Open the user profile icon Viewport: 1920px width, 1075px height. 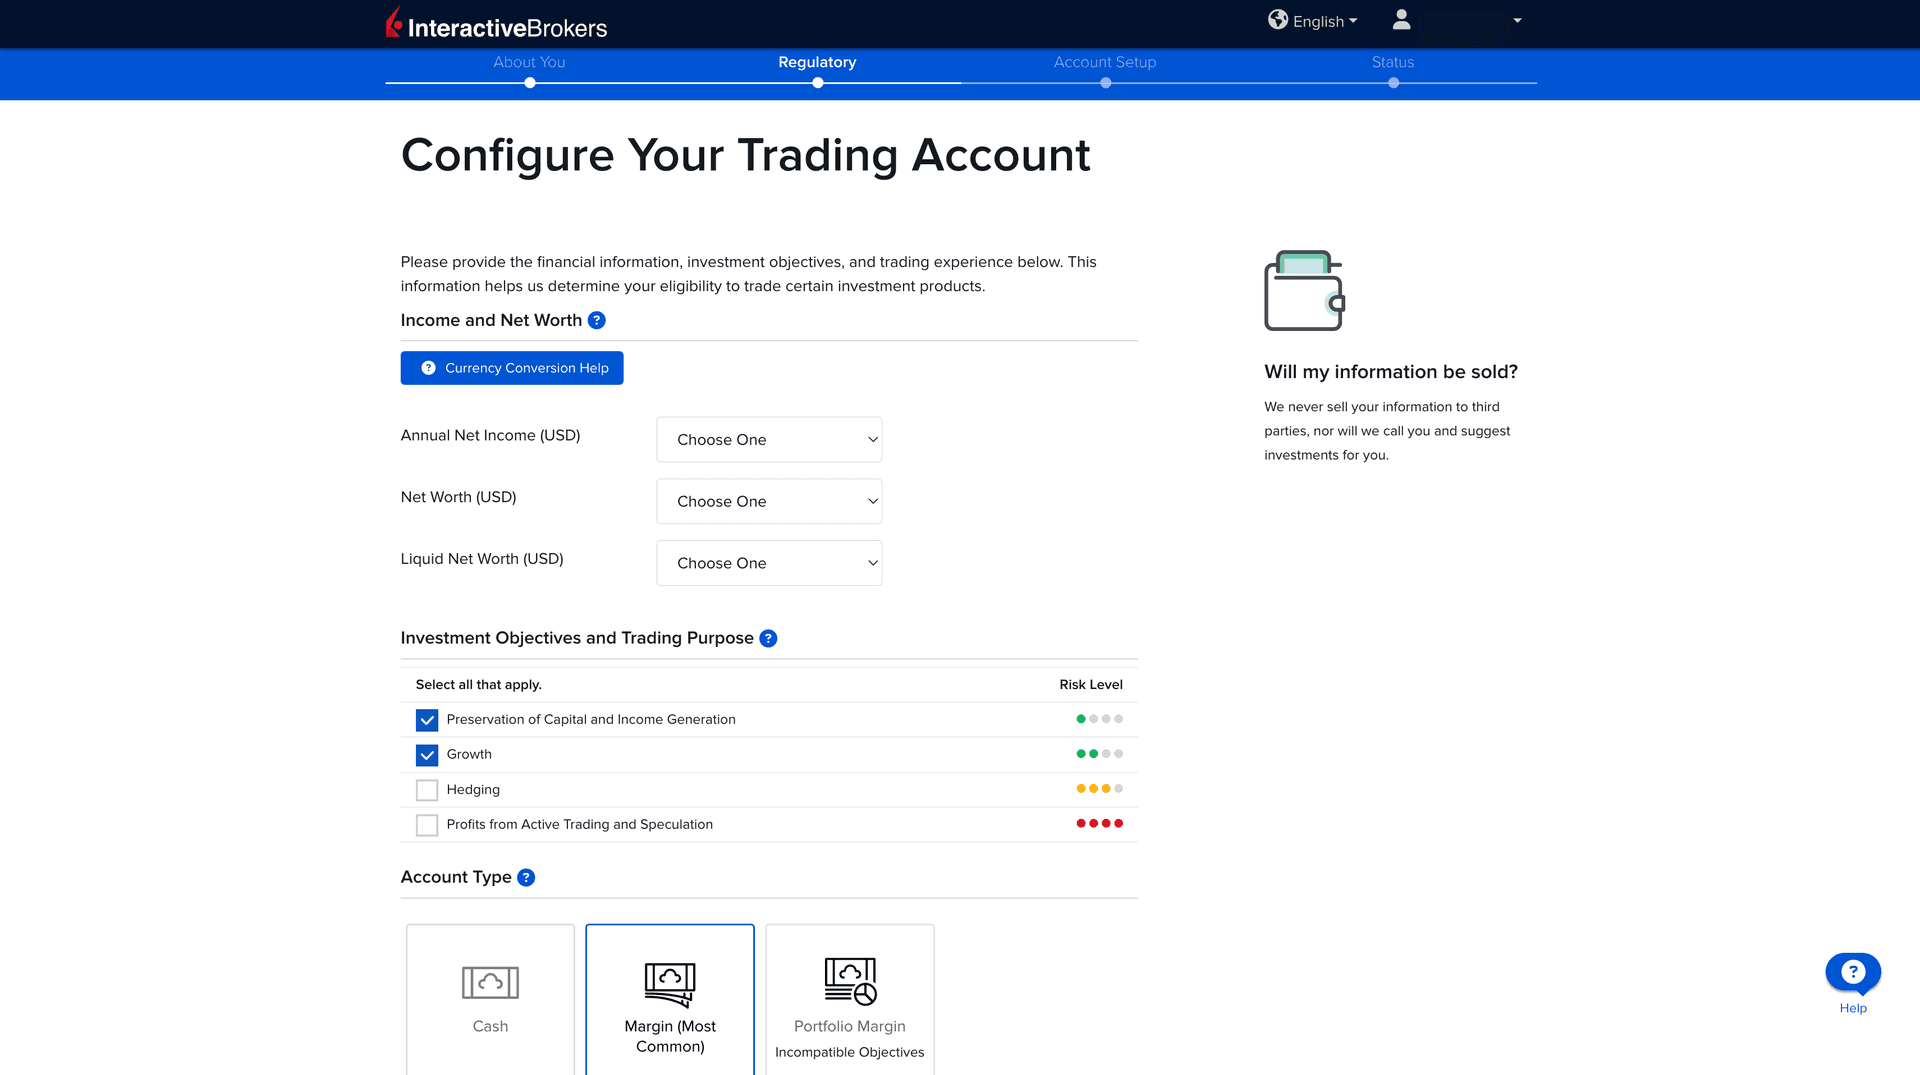click(x=1401, y=20)
